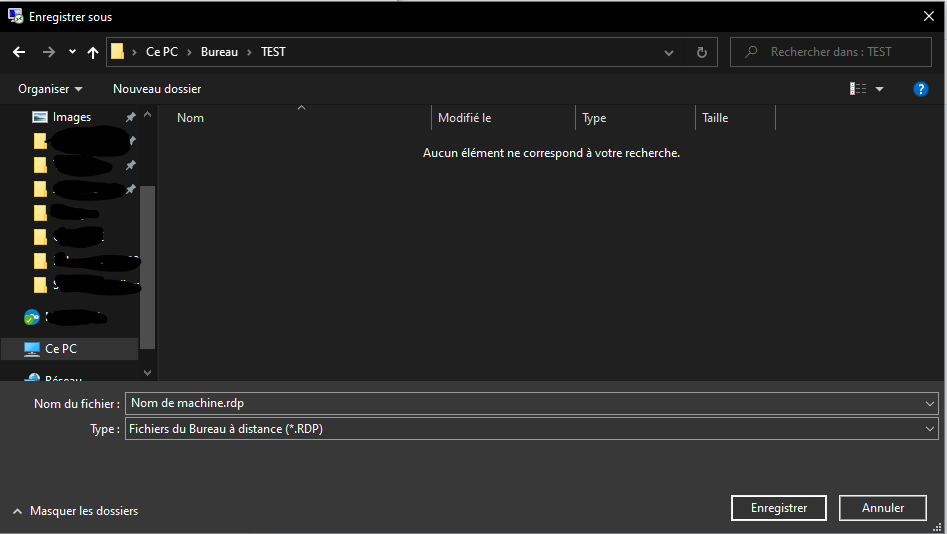Collapse folders with Masquer les dossiers
This screenshot has width=947, height=534.
click(75, 511)
